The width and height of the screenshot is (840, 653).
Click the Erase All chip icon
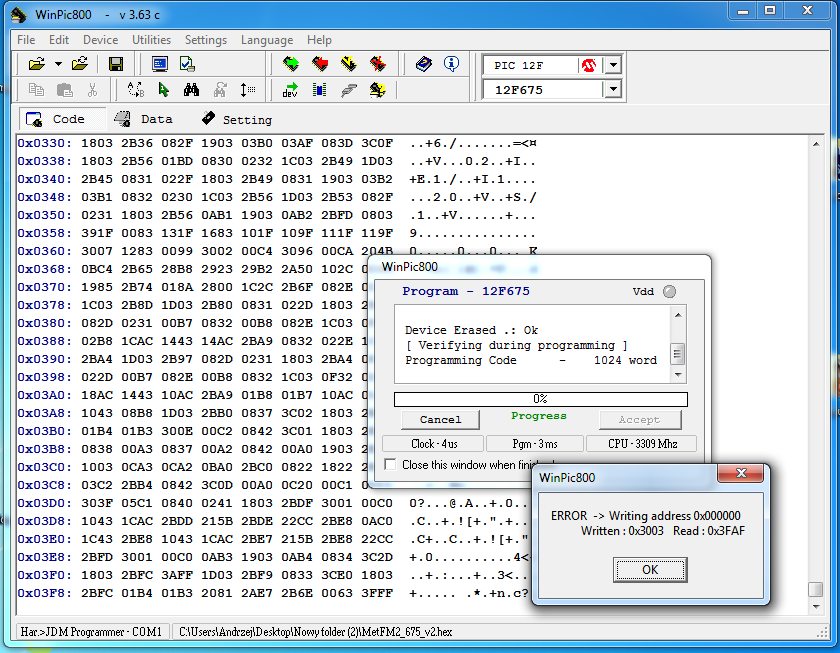coord(378,64)
